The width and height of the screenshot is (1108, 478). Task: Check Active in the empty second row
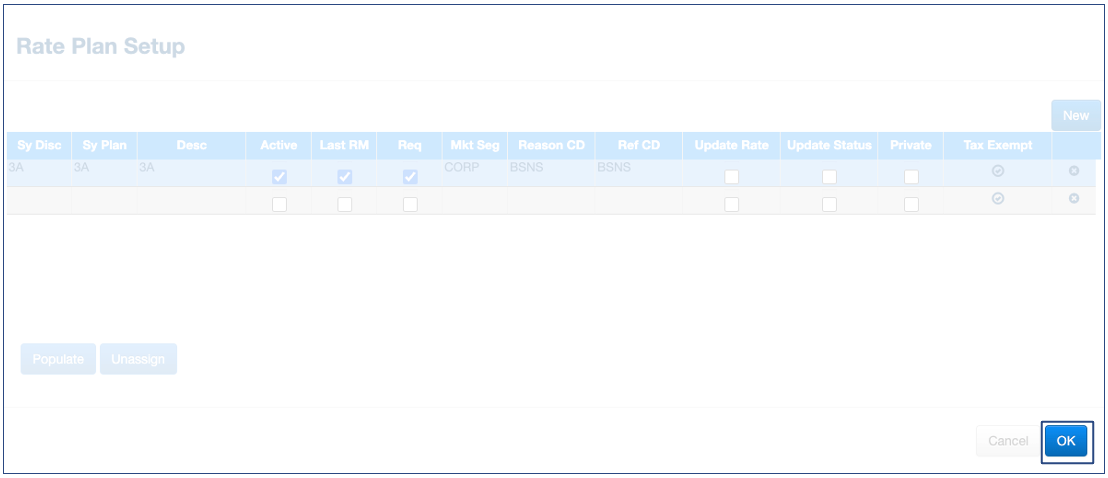(279, 204)
